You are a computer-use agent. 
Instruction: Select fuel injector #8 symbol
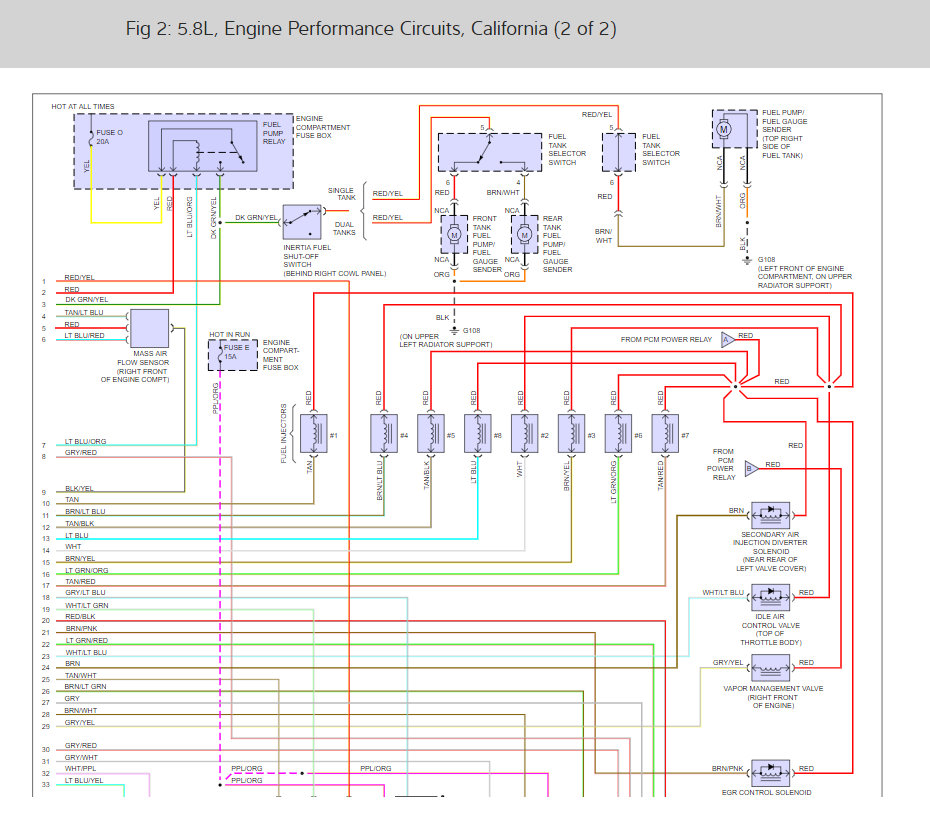click(477, 434)
